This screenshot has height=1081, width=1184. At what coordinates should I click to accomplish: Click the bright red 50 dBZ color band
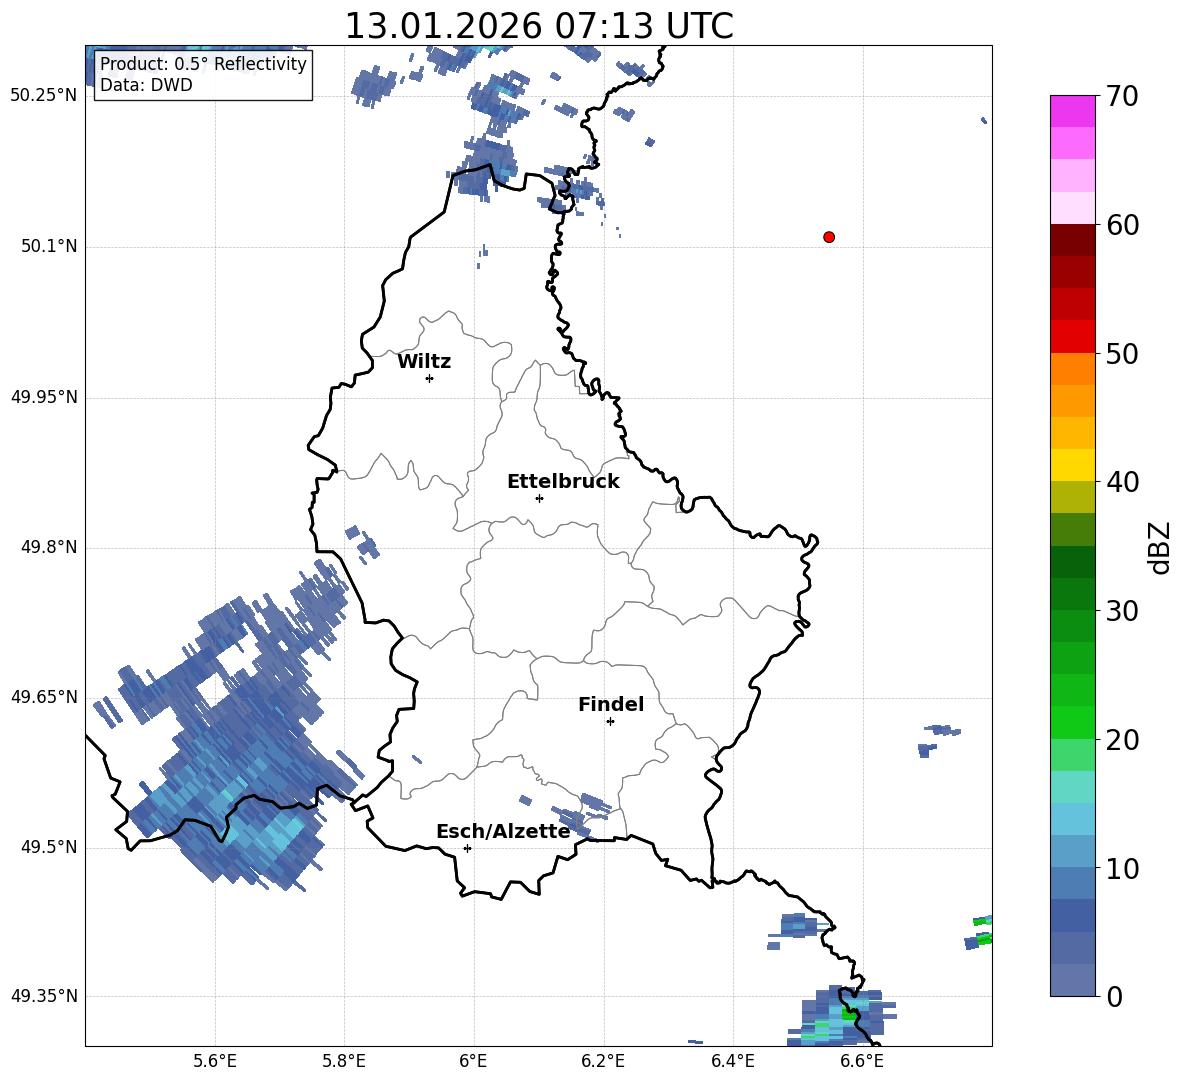[1072, 337]
